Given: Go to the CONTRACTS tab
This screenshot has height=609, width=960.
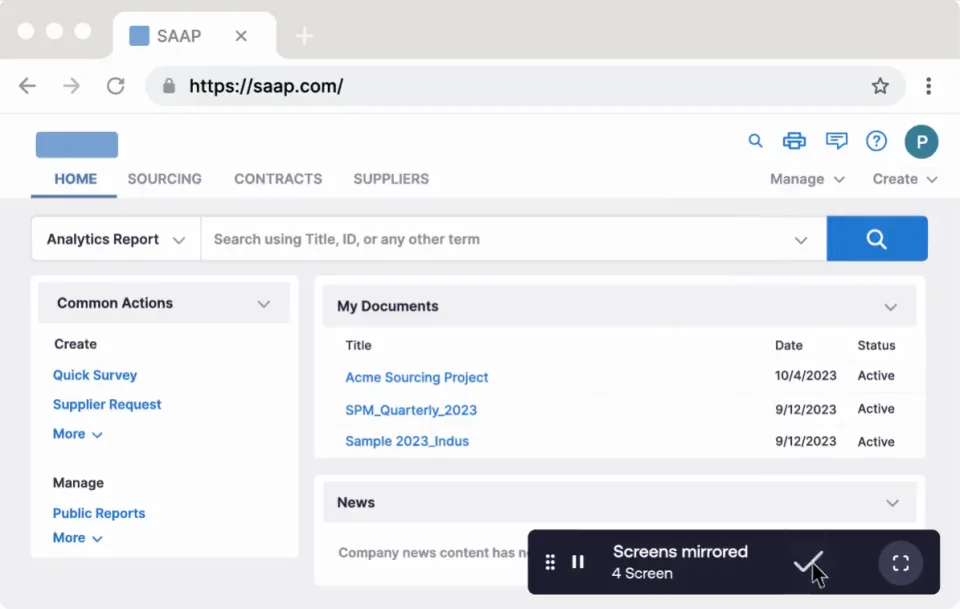Looking at the screenshot, I should pos(278,179).
